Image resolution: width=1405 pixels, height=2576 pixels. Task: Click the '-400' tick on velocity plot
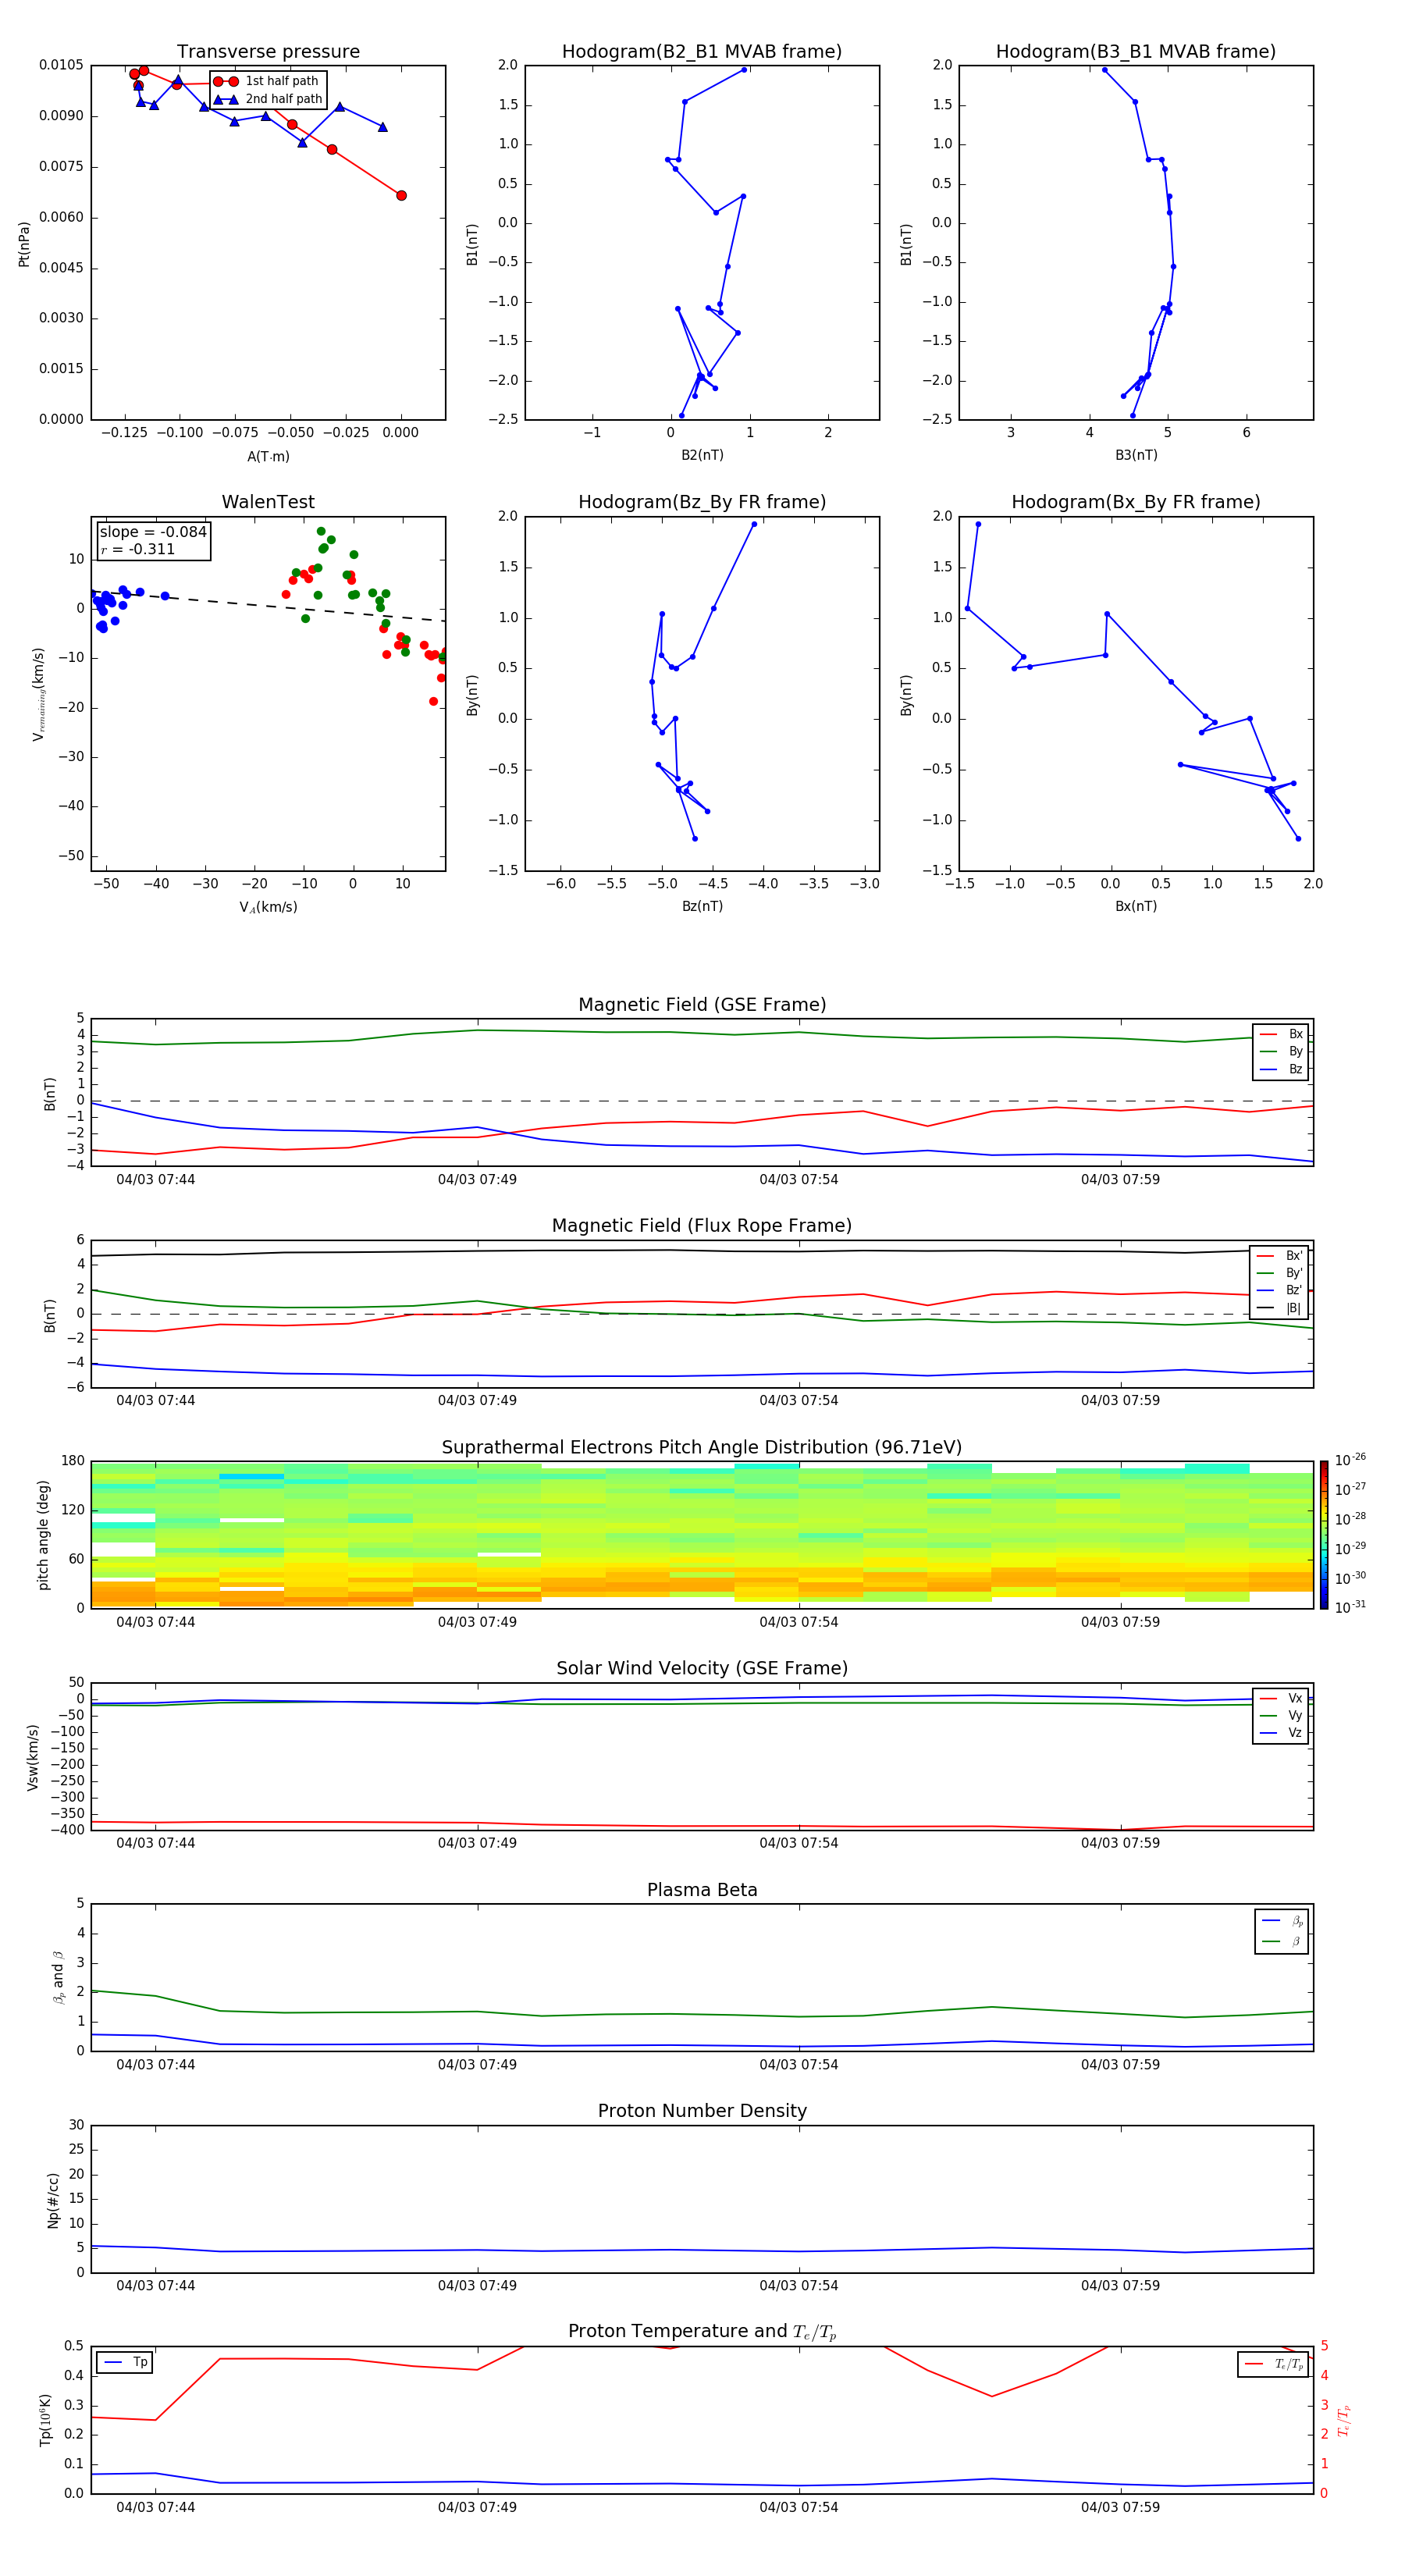[x=68, y=1830]
